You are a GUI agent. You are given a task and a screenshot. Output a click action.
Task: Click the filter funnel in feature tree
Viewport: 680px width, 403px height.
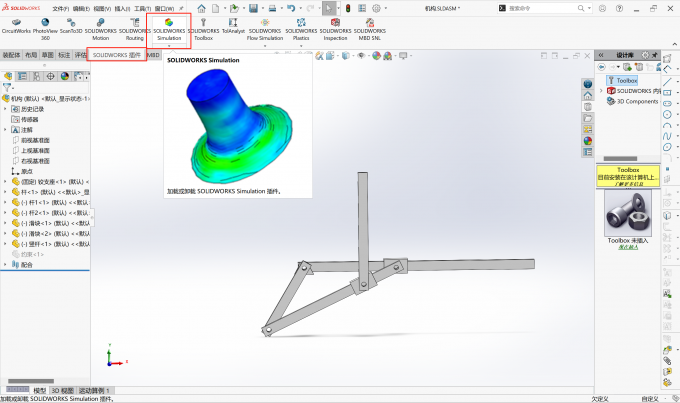7,88
